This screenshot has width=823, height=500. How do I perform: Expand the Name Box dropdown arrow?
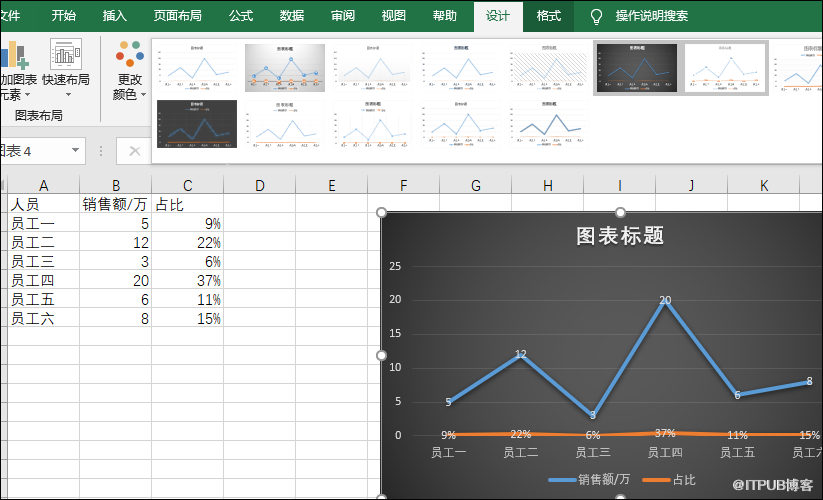click(x=76, y=151)
